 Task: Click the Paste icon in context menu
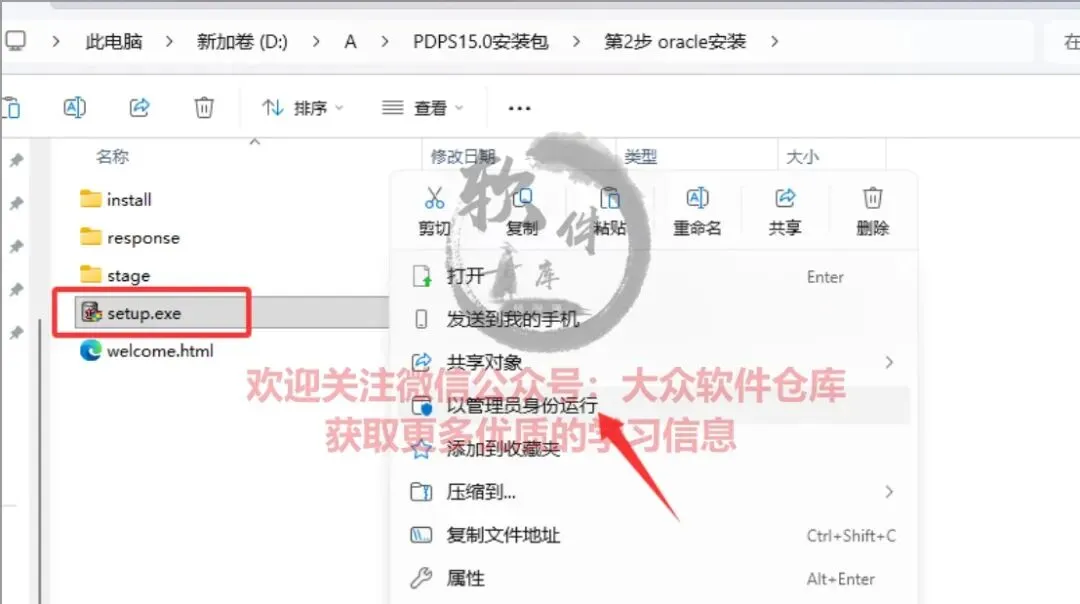pyautogui.click(x=610, y=198)
